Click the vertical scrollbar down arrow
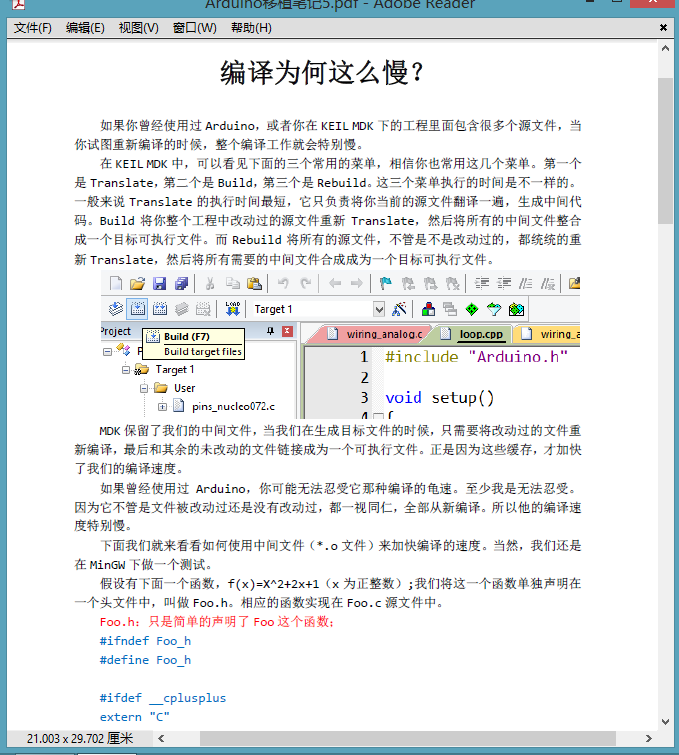Viewport: 679px width, 755px height. pyautogui.click(x=666, y=721)
